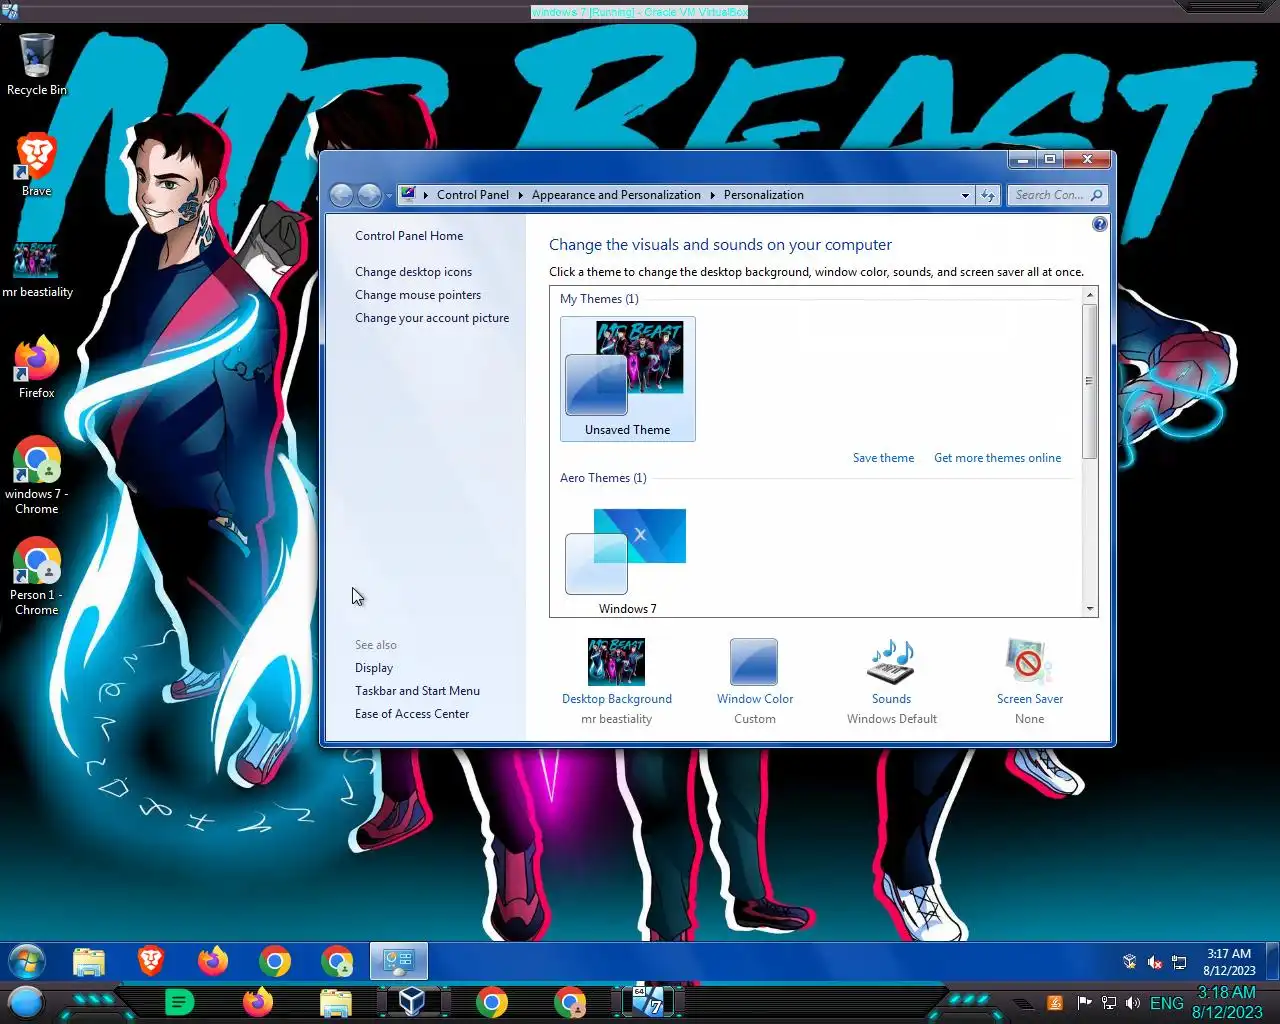Open Change desktop icons link
This screenshot has height=1024, width=1280.
coord(413,272)
